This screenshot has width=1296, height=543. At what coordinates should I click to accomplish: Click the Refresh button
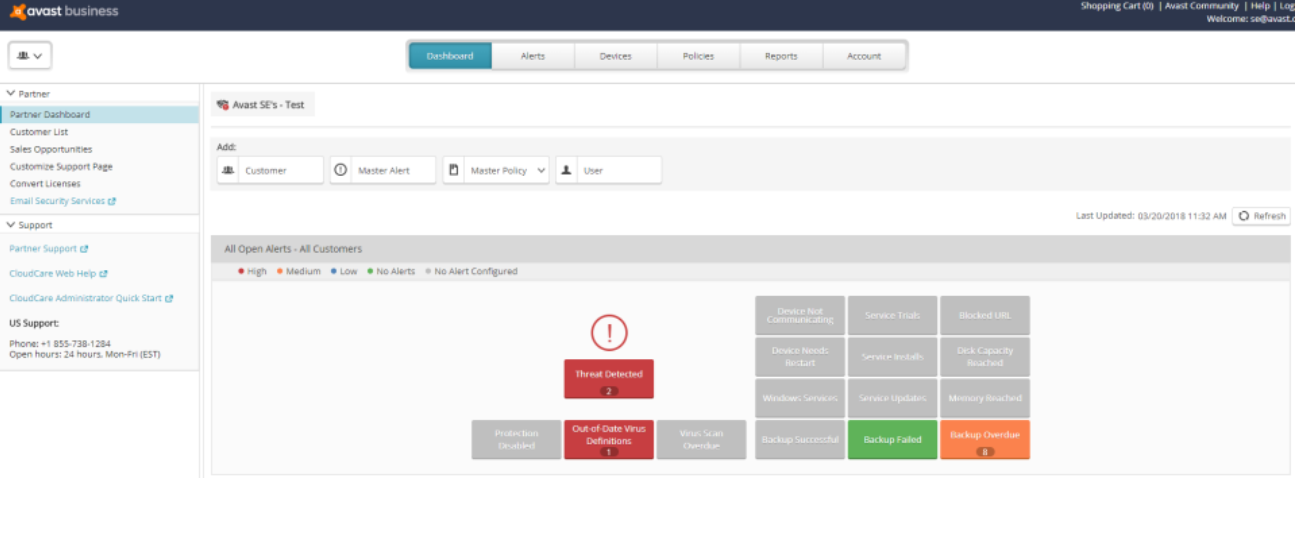[1261, 216]
